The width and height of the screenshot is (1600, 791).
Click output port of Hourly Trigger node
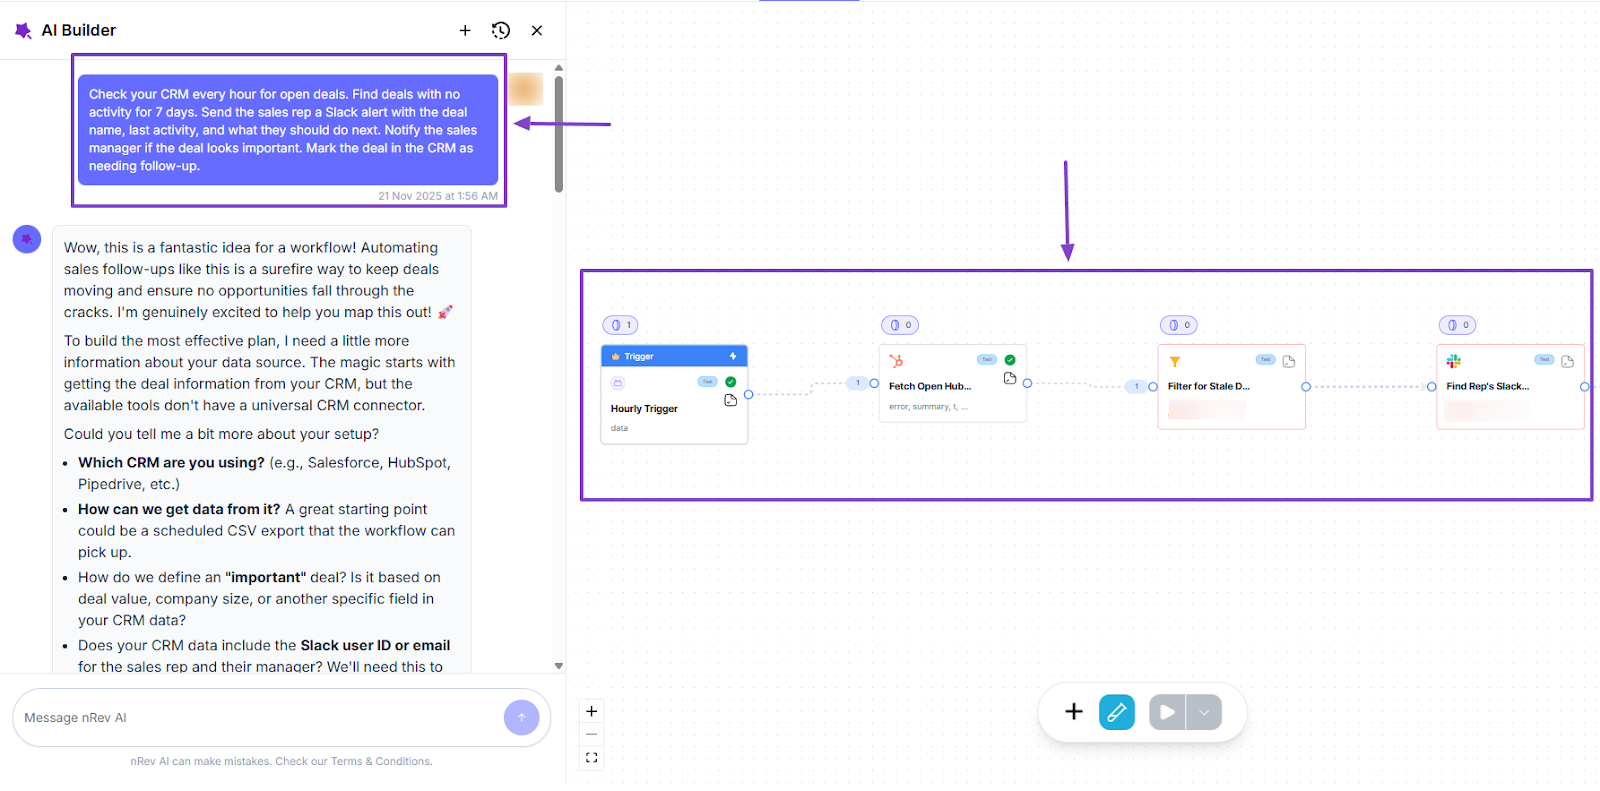click(x=749, y=395)
